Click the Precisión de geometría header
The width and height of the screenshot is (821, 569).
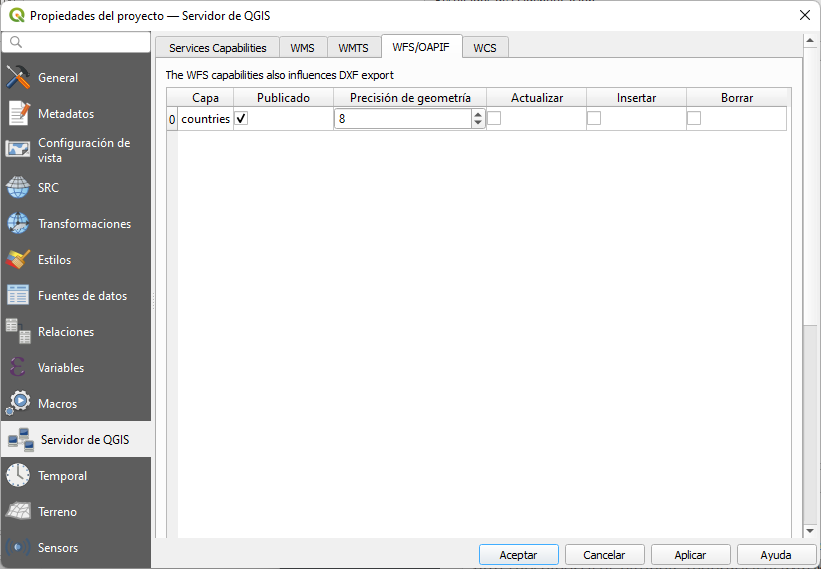(410, 98)
